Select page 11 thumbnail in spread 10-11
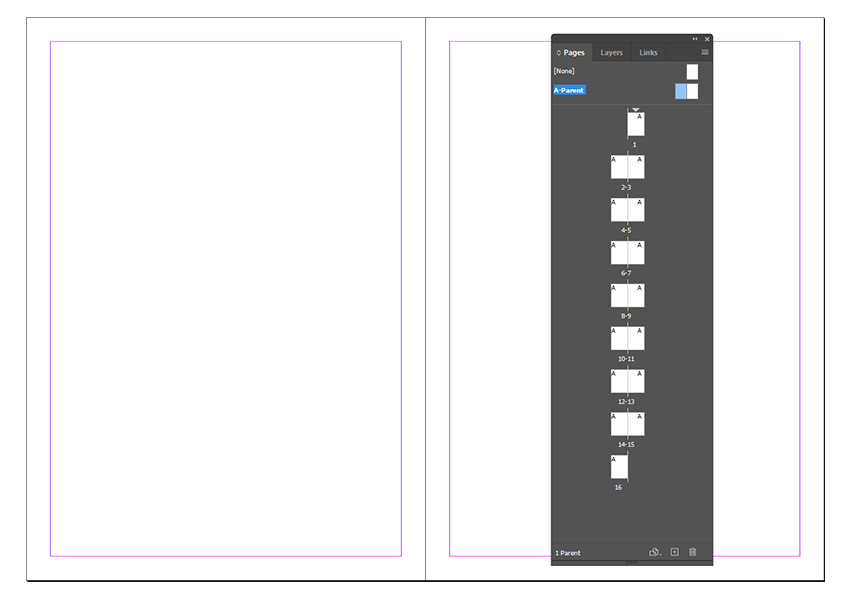 click(636, 338)
